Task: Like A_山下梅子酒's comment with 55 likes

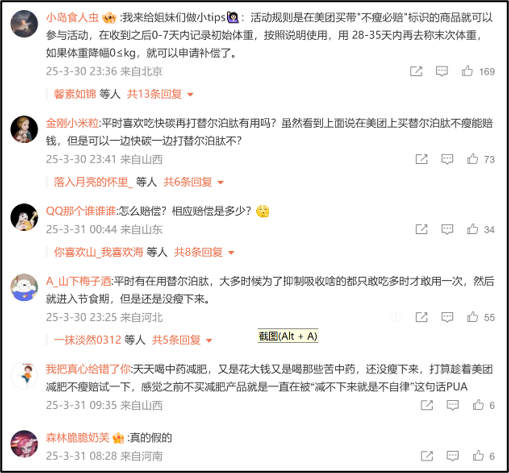Action: click(472, 317)
